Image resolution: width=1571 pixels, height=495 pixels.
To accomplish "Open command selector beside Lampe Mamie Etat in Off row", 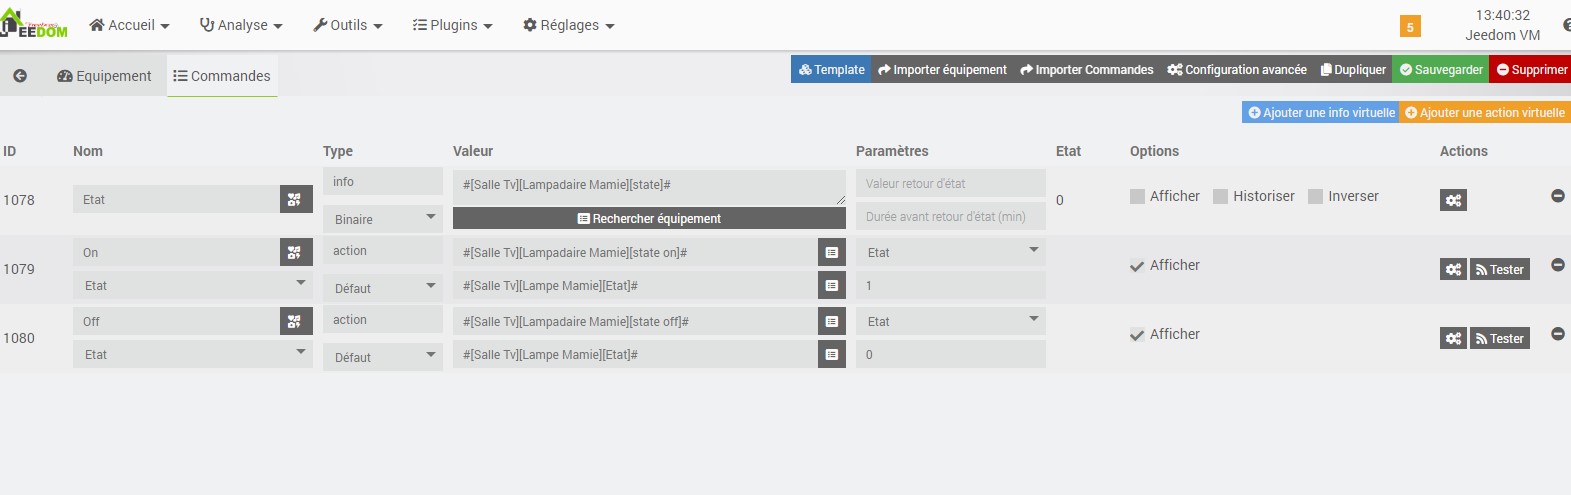I will pyautogui.click(x=832, y=355).
